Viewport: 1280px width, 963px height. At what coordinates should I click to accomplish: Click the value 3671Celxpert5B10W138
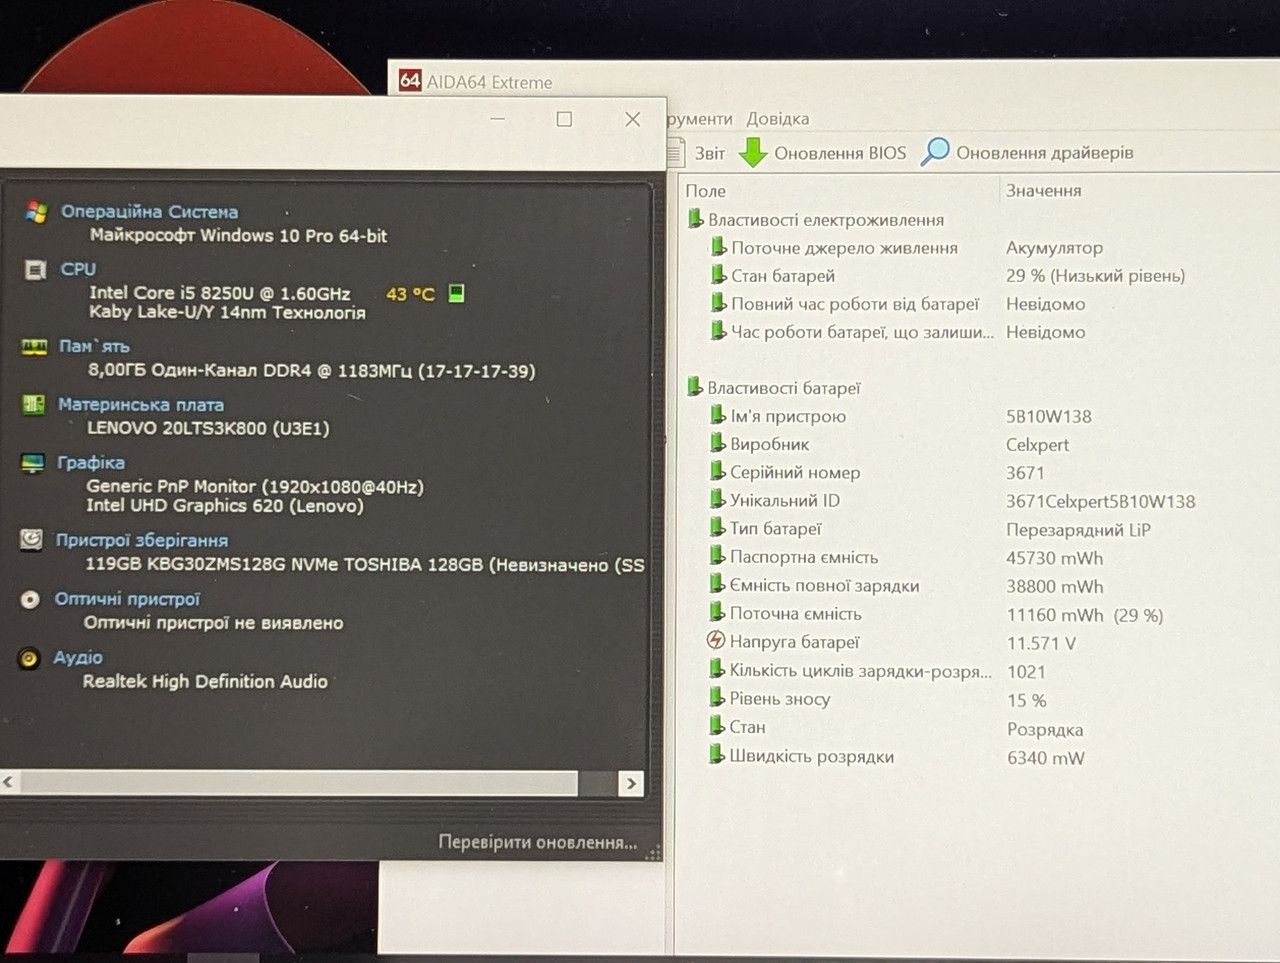(x=1101, y=501)
